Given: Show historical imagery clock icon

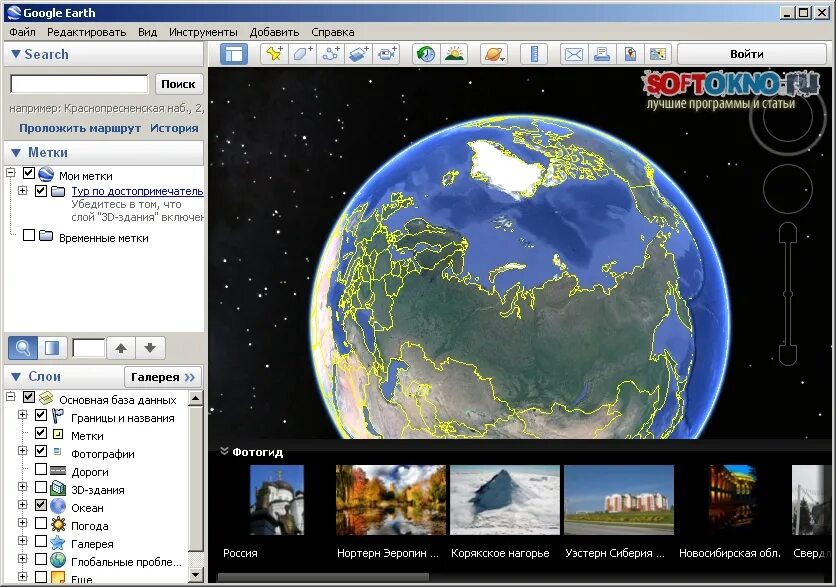Looking at the screenshot, I should pos(426,54).
